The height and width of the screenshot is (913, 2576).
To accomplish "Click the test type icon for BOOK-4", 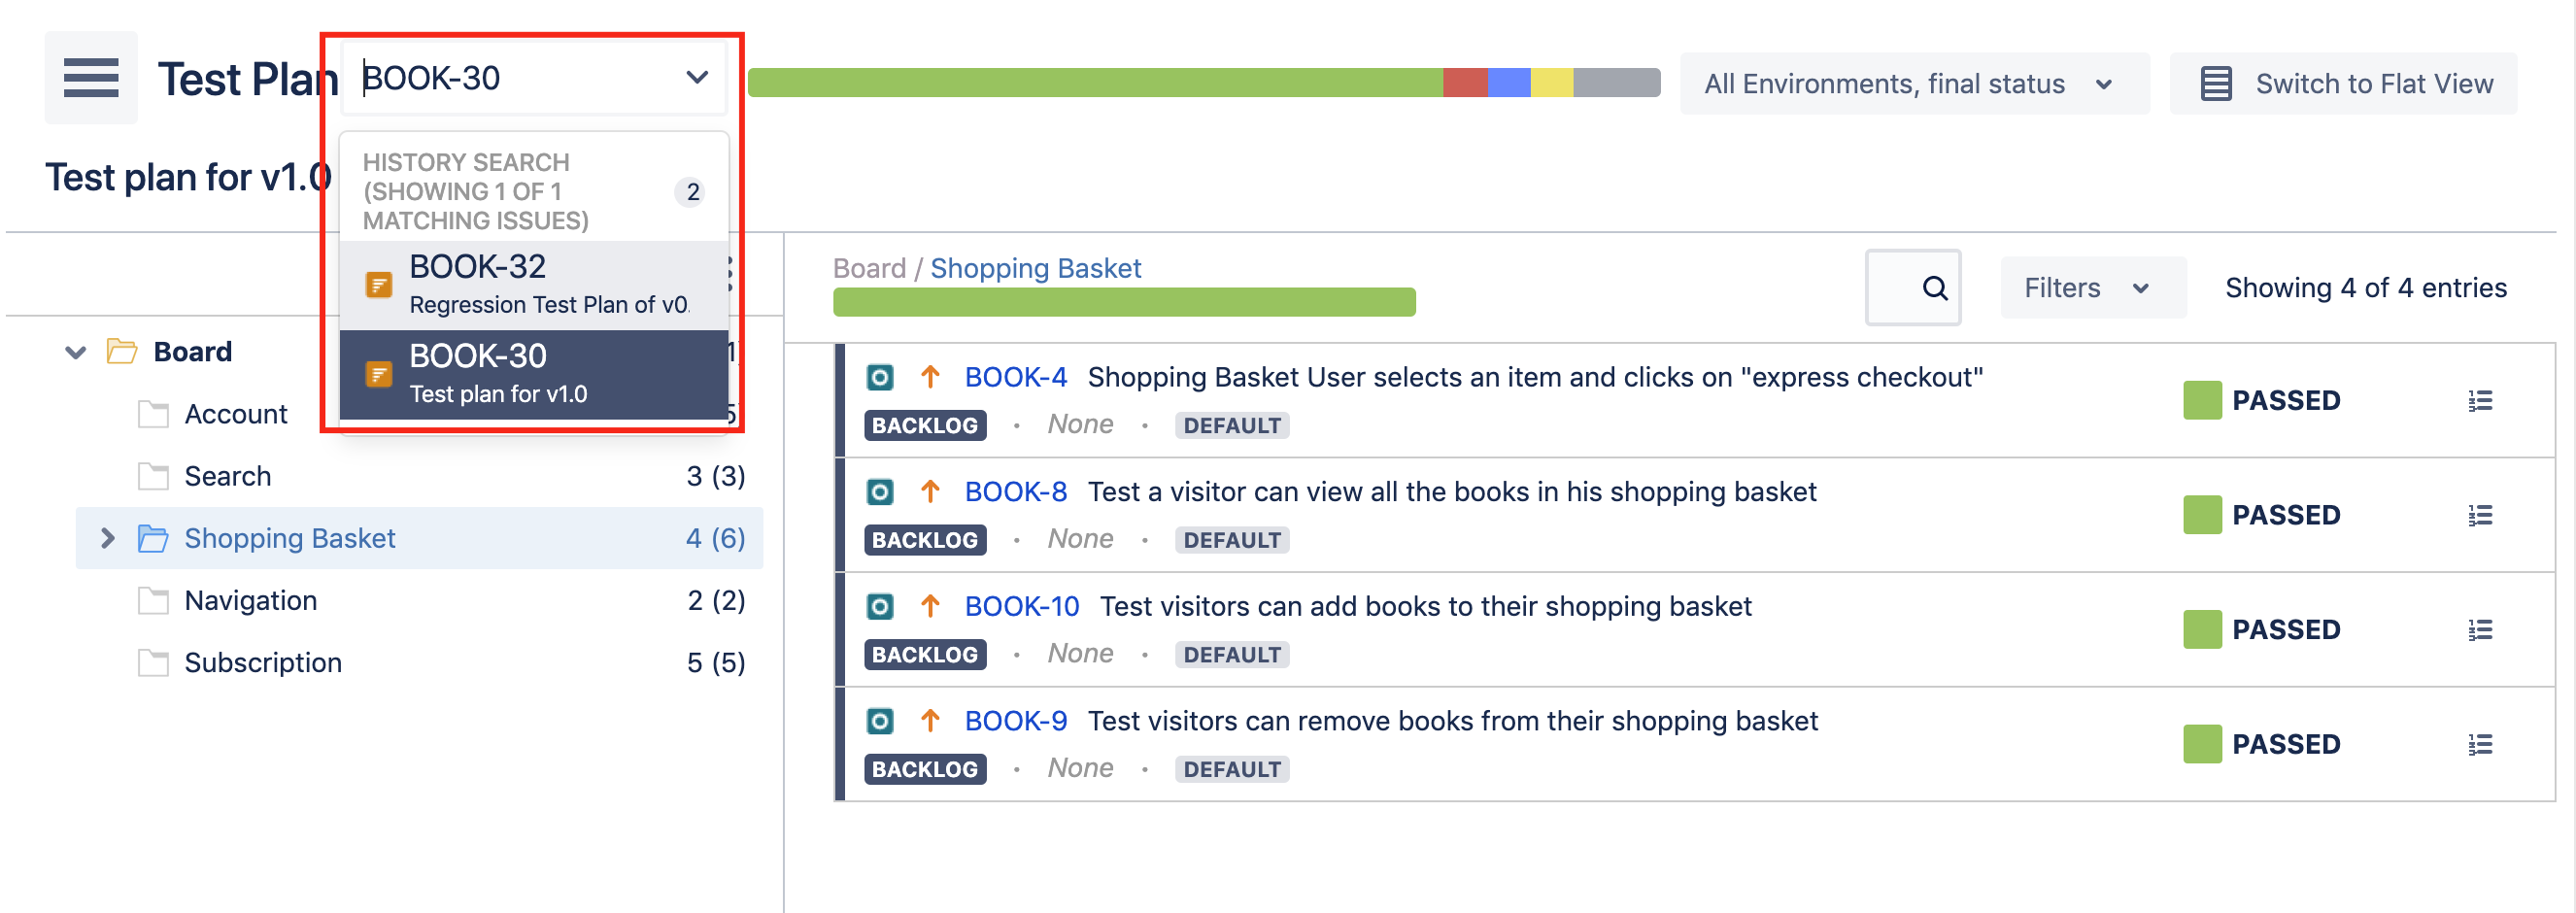I will tap(879, 377).
